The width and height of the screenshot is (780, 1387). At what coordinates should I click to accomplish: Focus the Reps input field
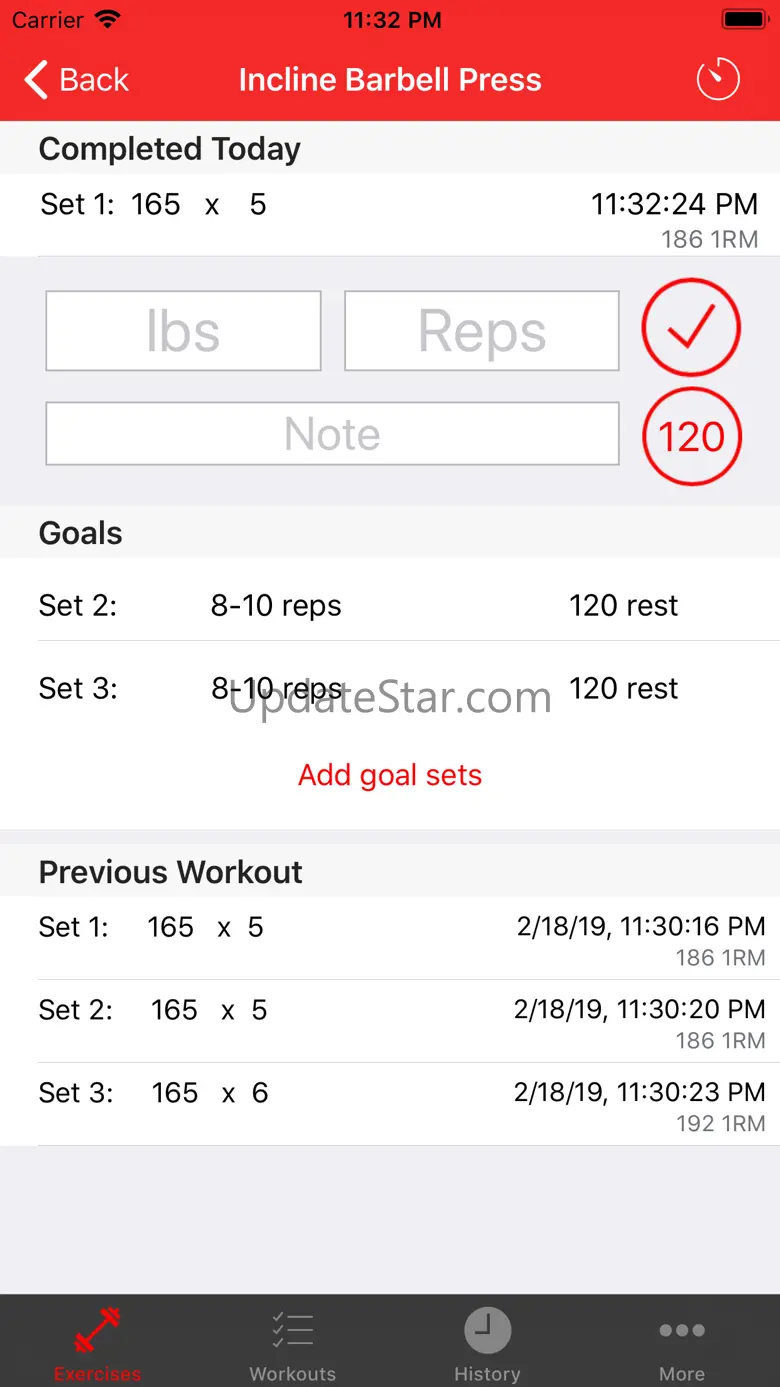click(x=481, y=331)
